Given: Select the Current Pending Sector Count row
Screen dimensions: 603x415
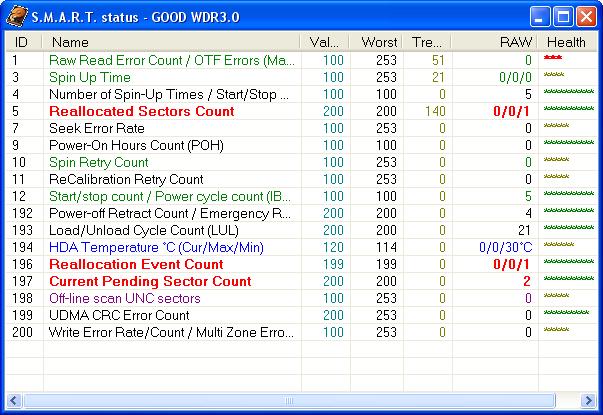Looking at the screenshot, I should pos(302,281).
